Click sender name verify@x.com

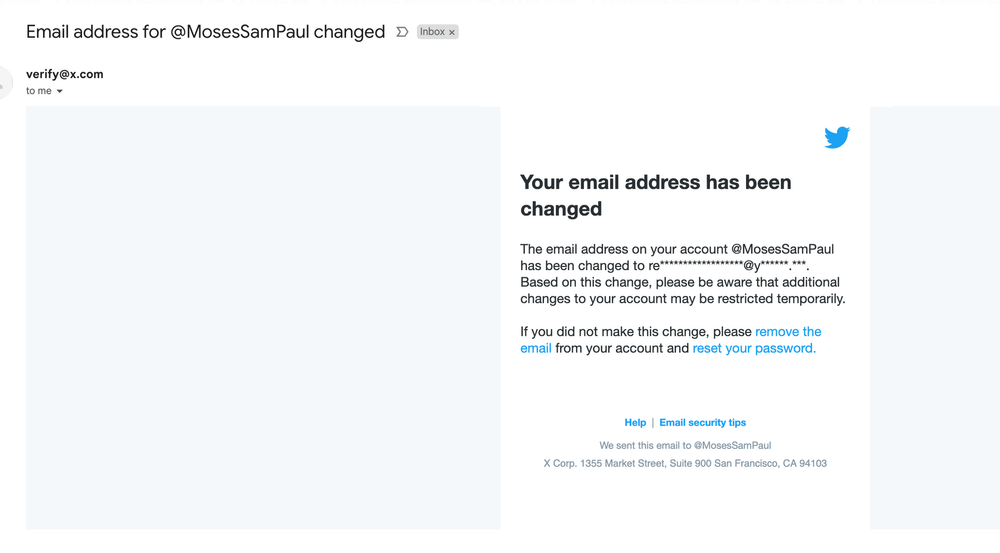(x=64, y=74)
